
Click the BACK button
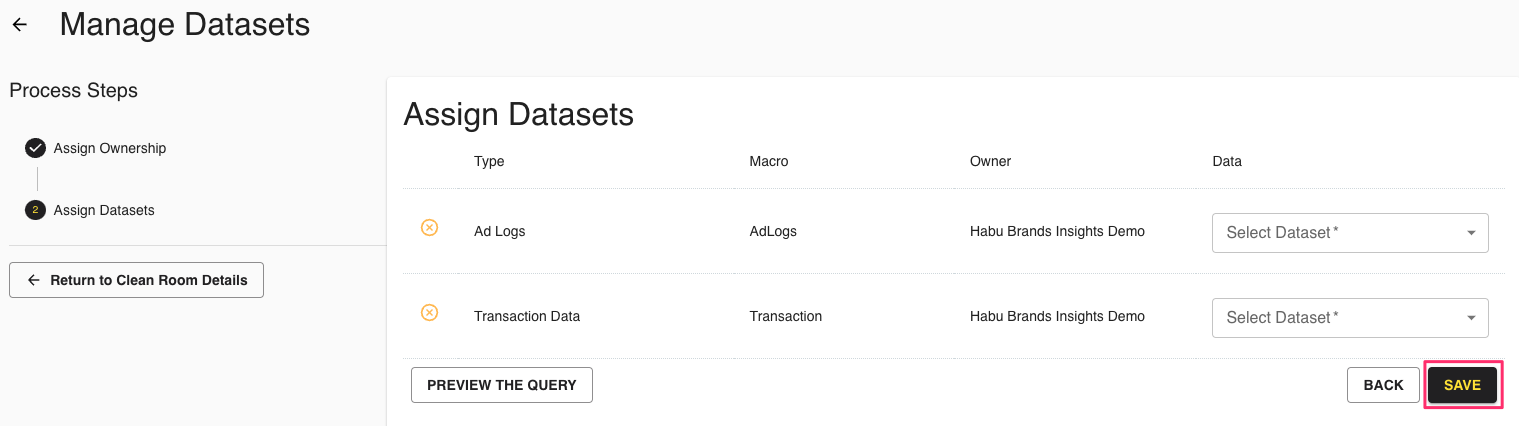(1383, 385)
